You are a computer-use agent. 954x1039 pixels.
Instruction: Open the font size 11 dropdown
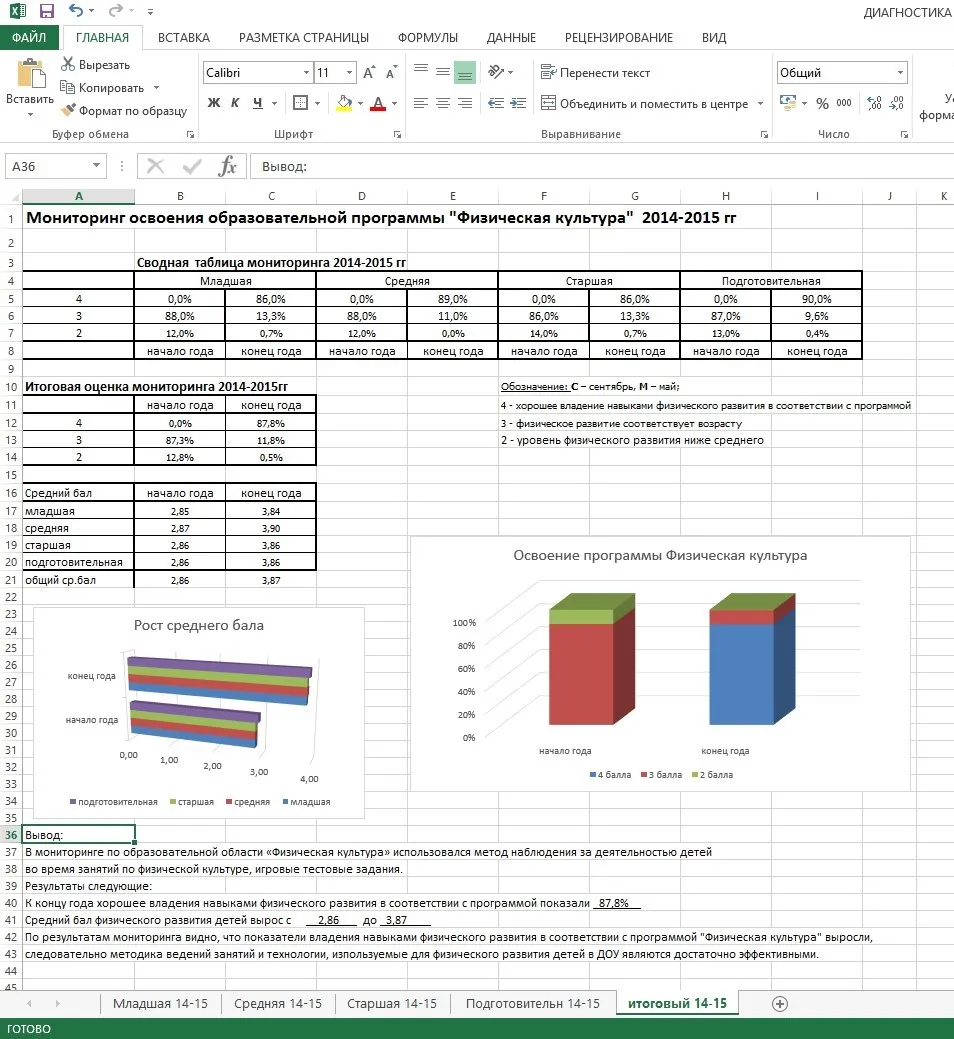(x=349, y=72)
